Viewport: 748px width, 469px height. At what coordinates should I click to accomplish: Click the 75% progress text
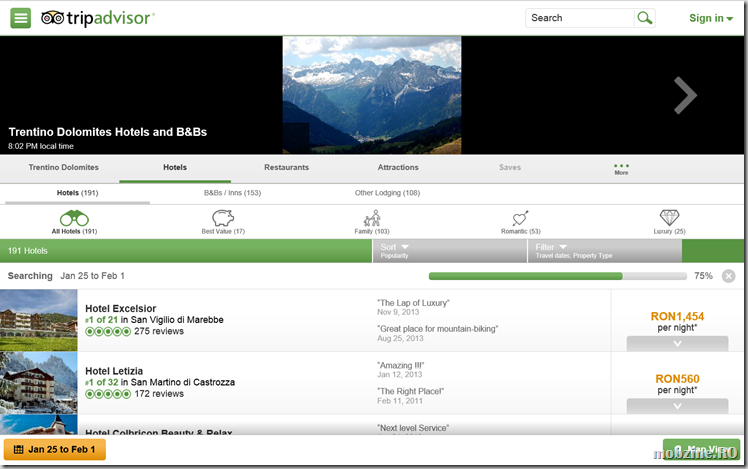(x=703, y=276)
